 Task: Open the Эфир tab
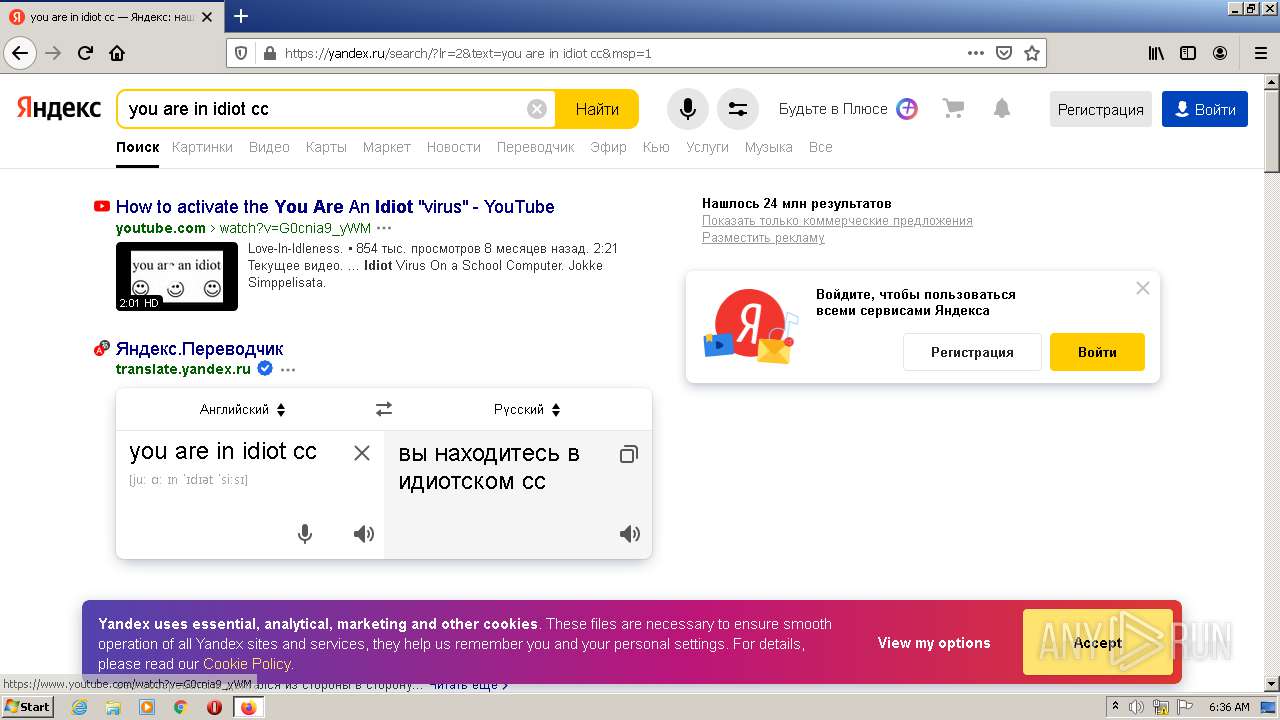click(608, 147)
